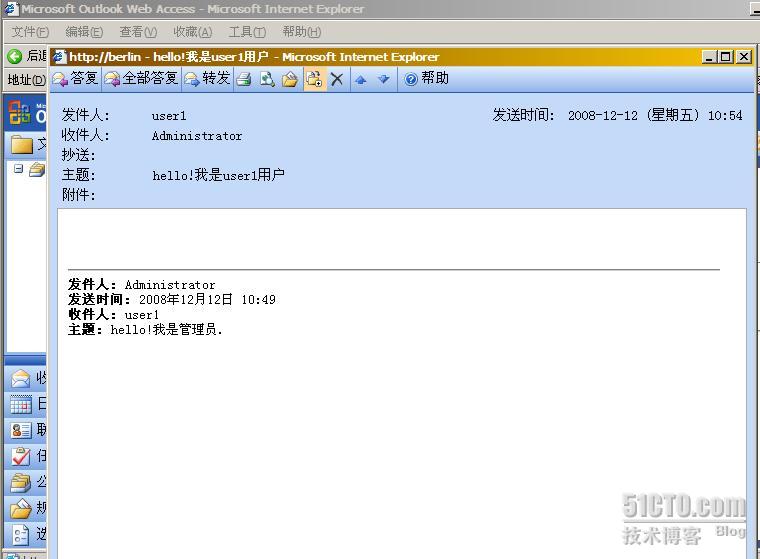Click quoted subject hello!我是管理员.
The height and width of the screenshot is (559, 760).
click(x=166, y=330)
